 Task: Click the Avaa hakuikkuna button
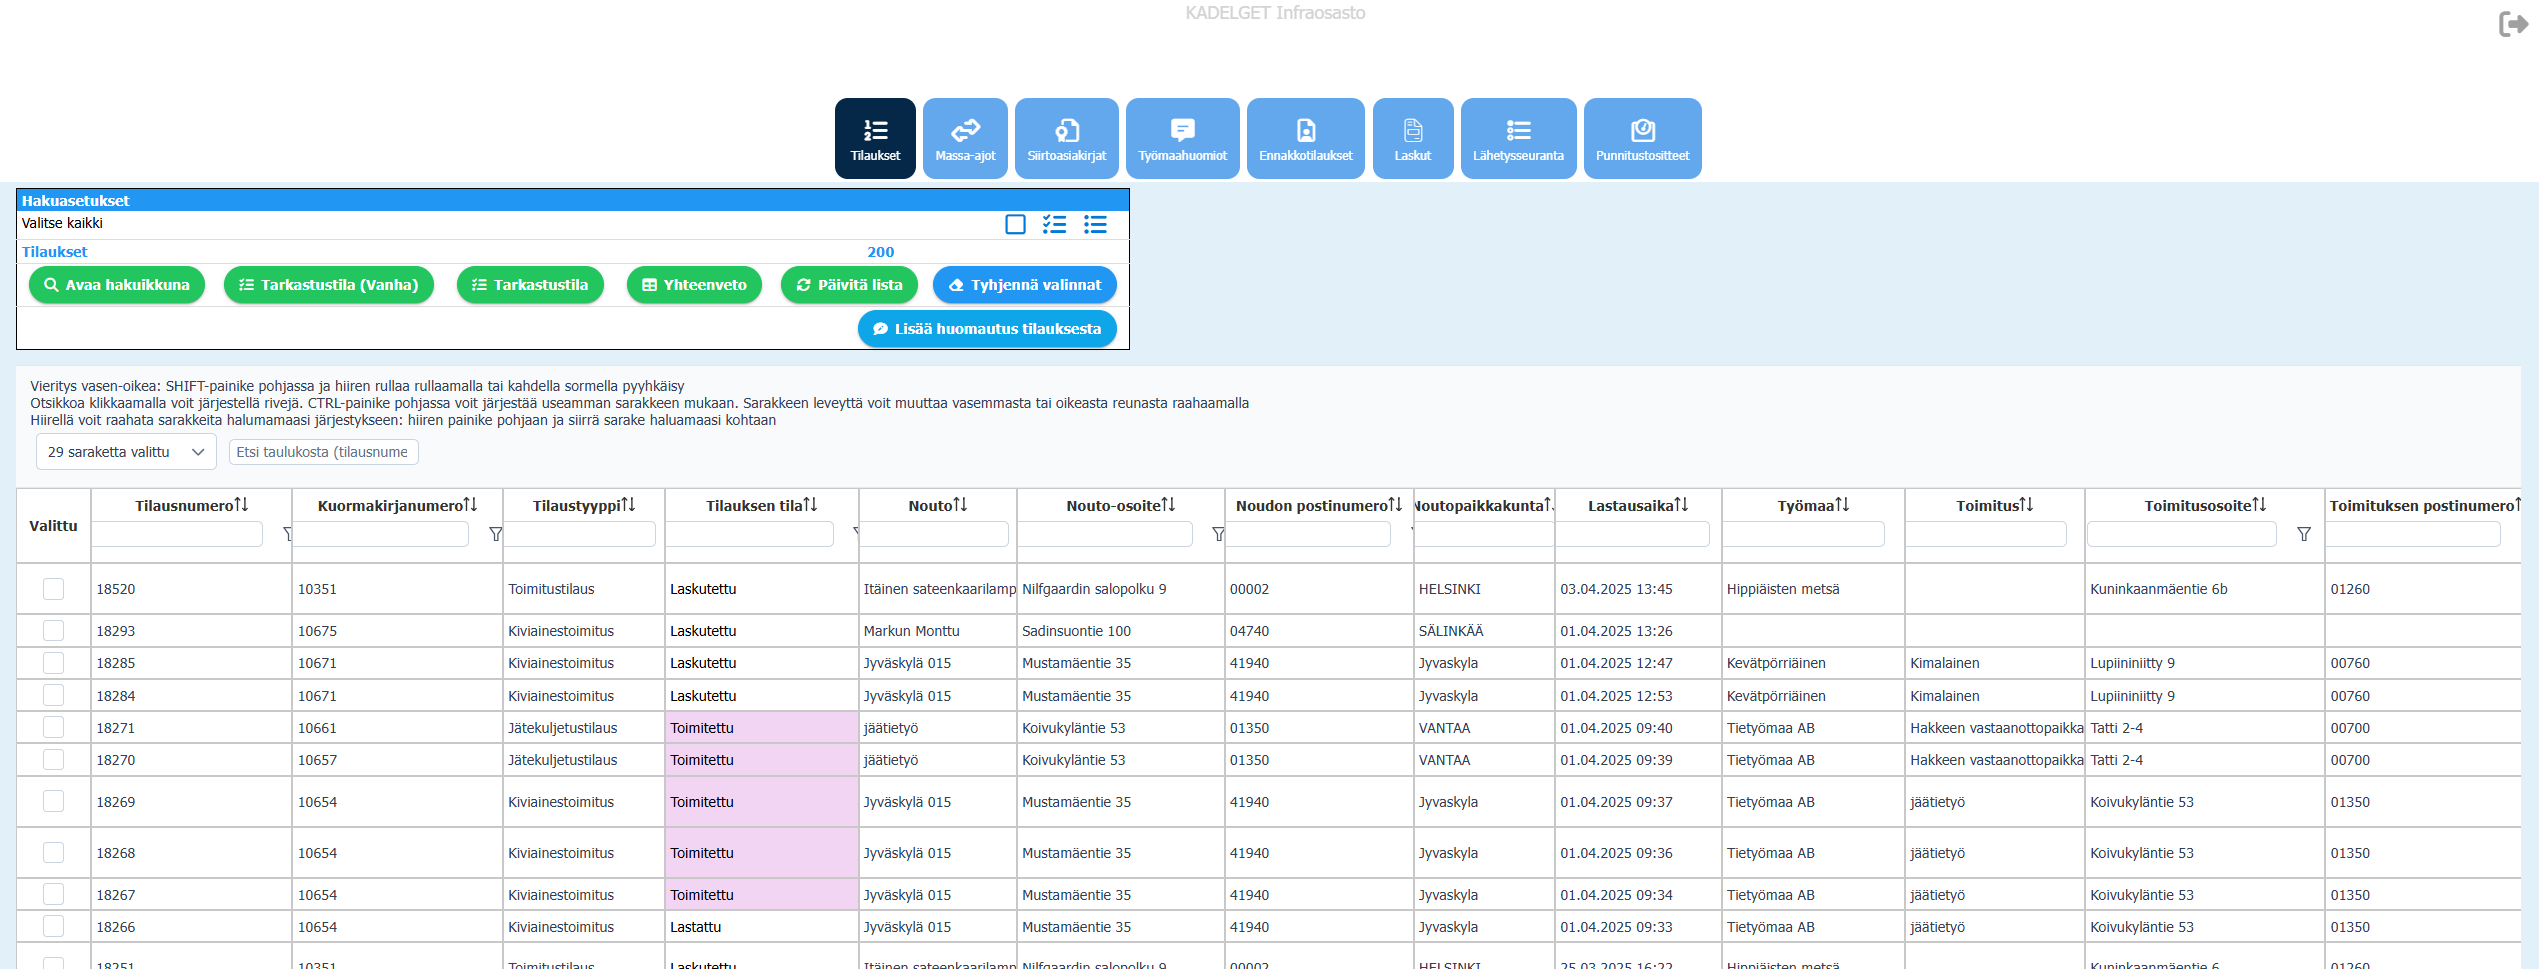click(117, 285)
